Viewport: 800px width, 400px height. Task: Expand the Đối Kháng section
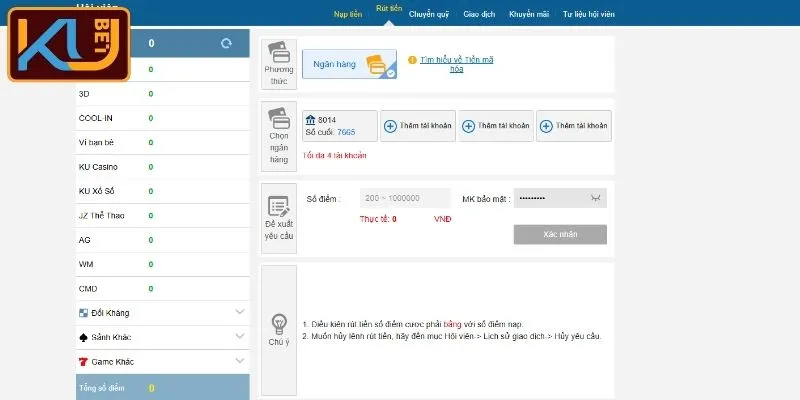click(240, 312)
